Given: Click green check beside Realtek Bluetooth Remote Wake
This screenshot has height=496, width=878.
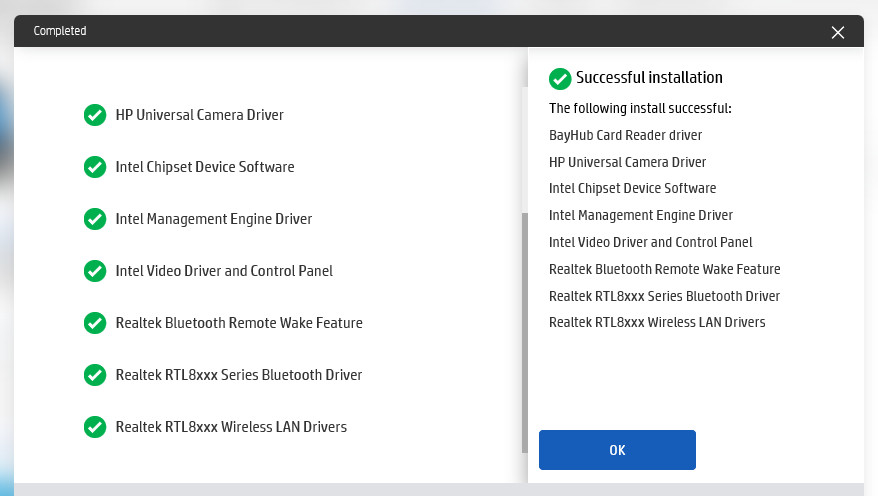Looking at the screenshot, I should pyautogui.click(x=95, y=323).
